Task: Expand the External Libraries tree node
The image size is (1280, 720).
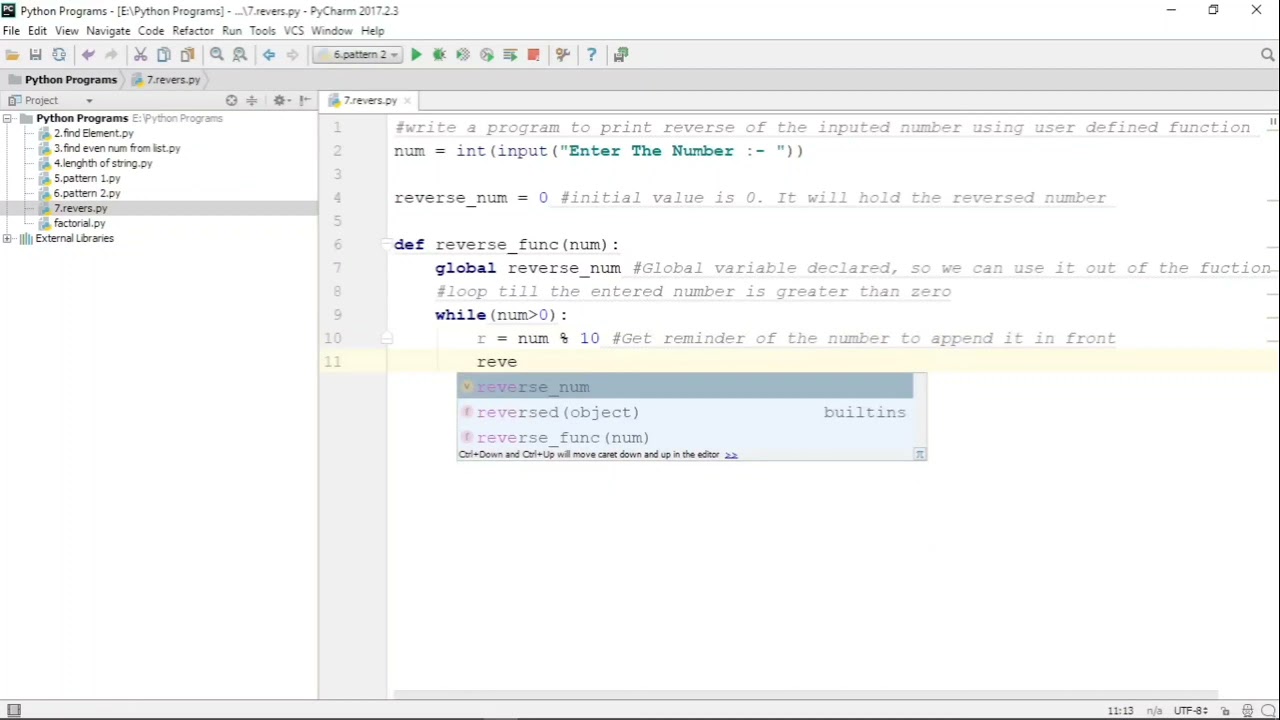Action: (x=8, y=238)
